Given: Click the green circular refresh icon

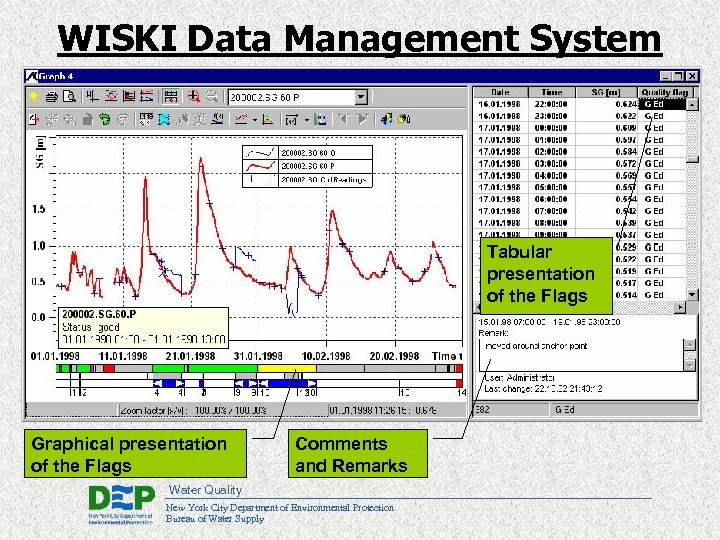Looking at the screenshot, I should (x=105, y=120).
